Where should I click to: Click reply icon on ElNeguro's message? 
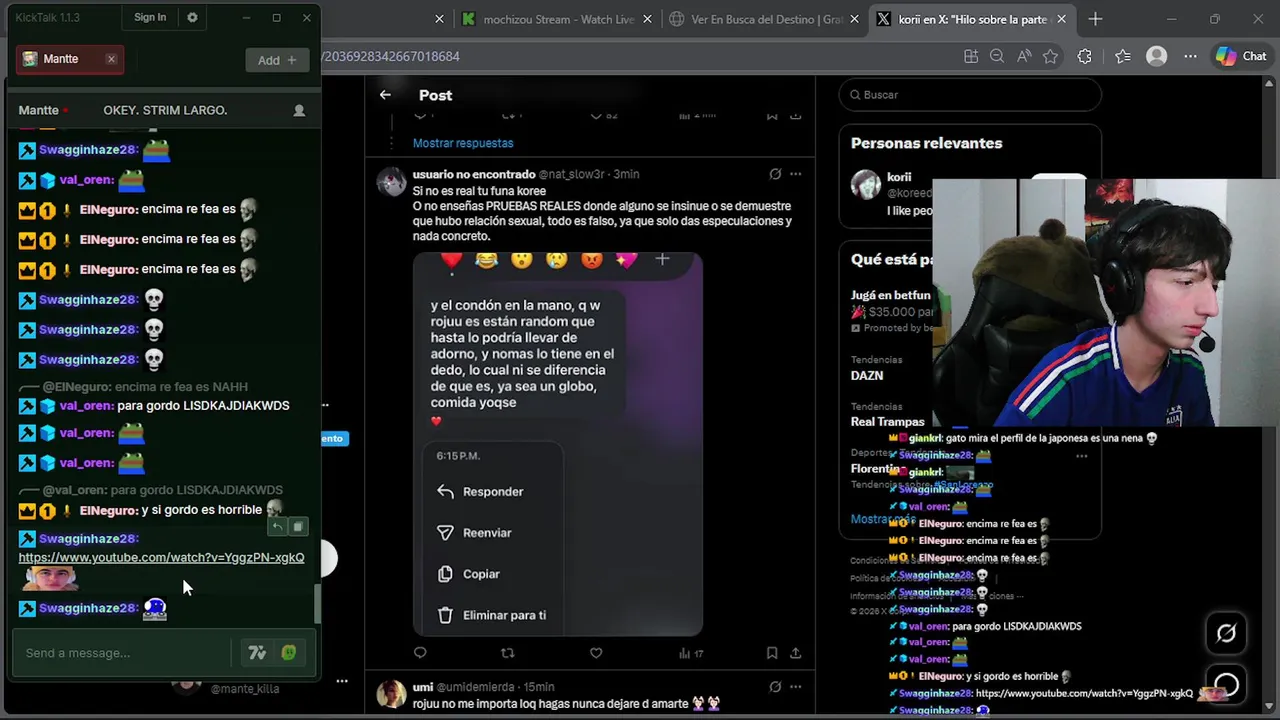[278, 526]
